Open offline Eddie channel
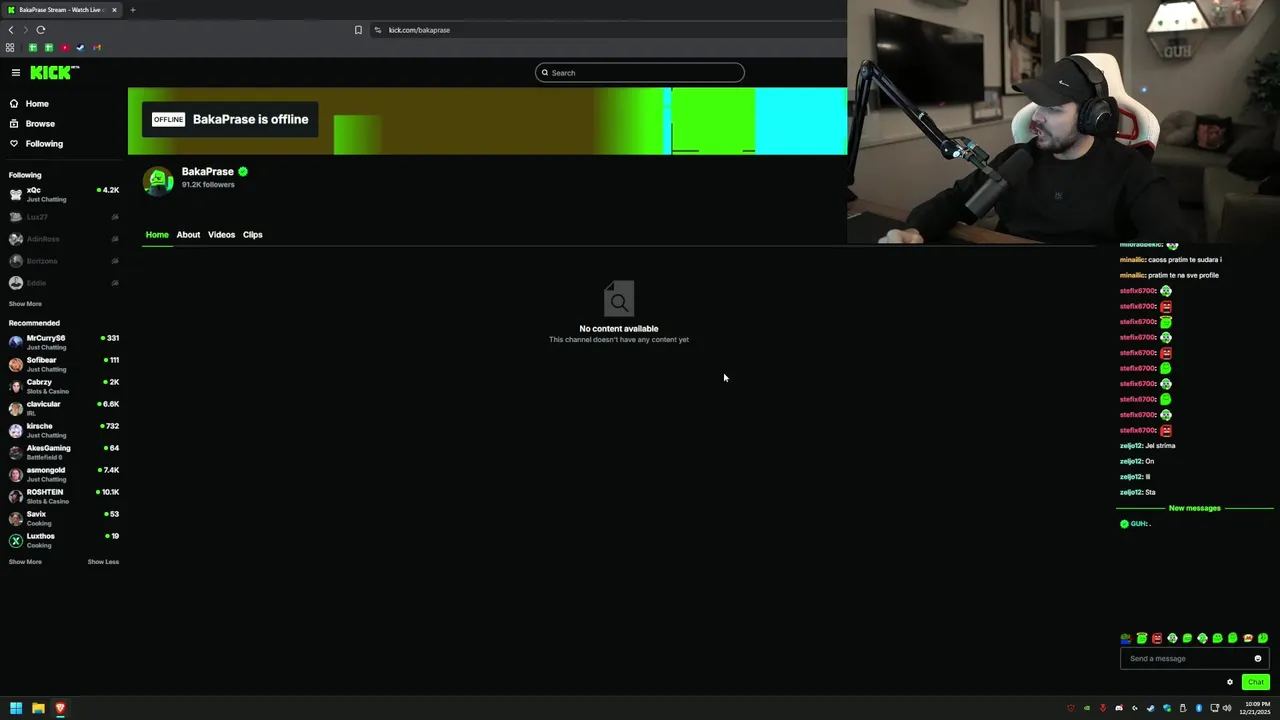The image size is (1280, 720). pos(64,283)
